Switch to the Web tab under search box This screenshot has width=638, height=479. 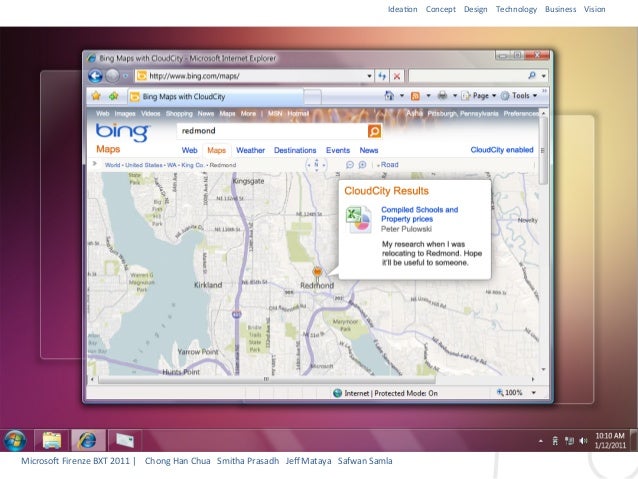pyautogui.click(x=189, y=150)
